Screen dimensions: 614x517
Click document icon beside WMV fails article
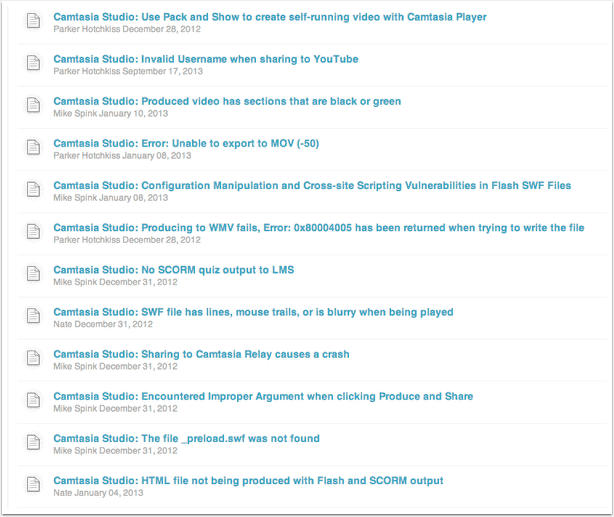[33, 231]
